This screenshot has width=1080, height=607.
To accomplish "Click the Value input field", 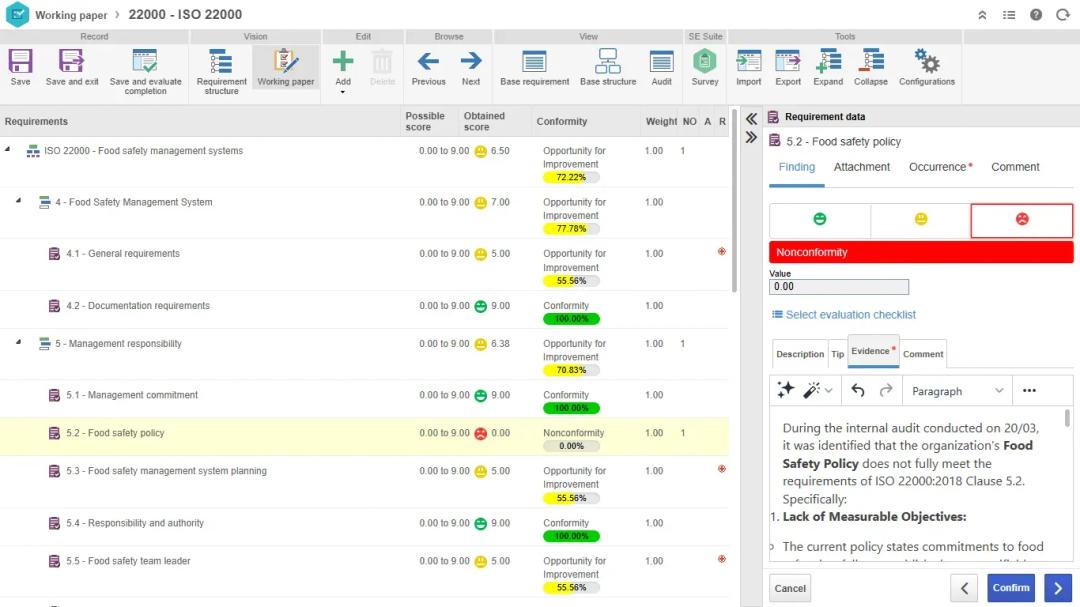I will (x=839, y=287).
